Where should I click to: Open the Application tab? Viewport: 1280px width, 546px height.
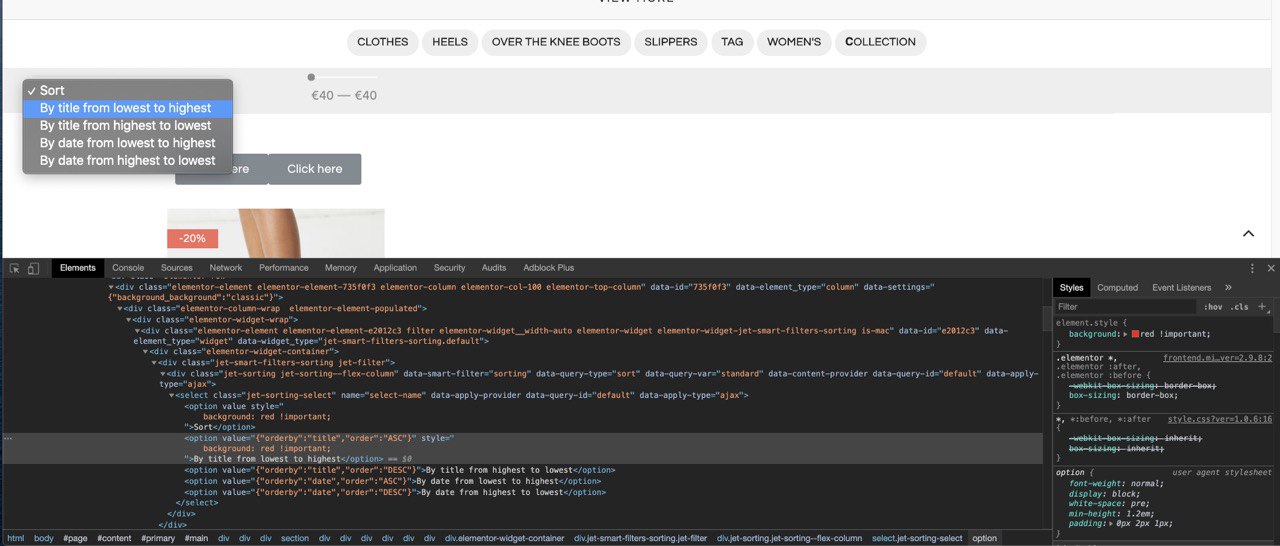point(395,268)
